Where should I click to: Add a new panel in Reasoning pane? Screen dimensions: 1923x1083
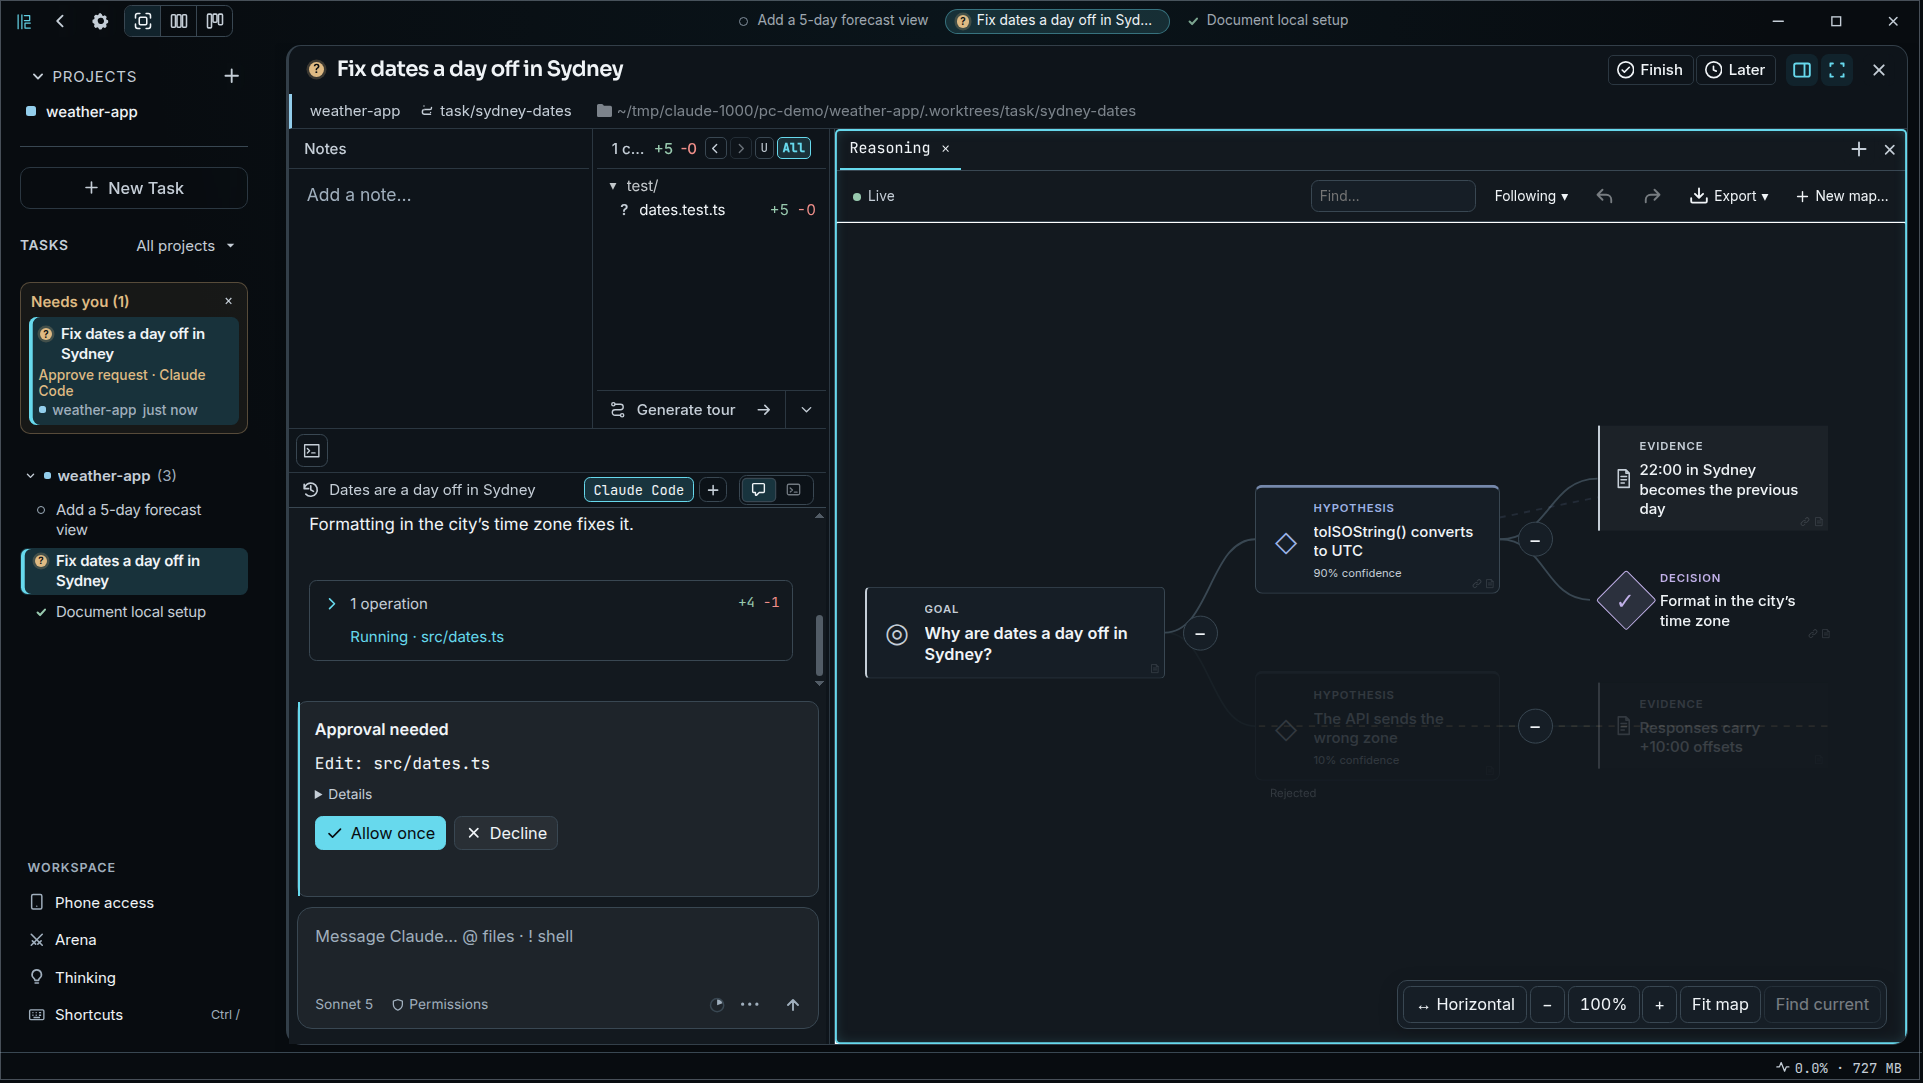(1859, 149)
